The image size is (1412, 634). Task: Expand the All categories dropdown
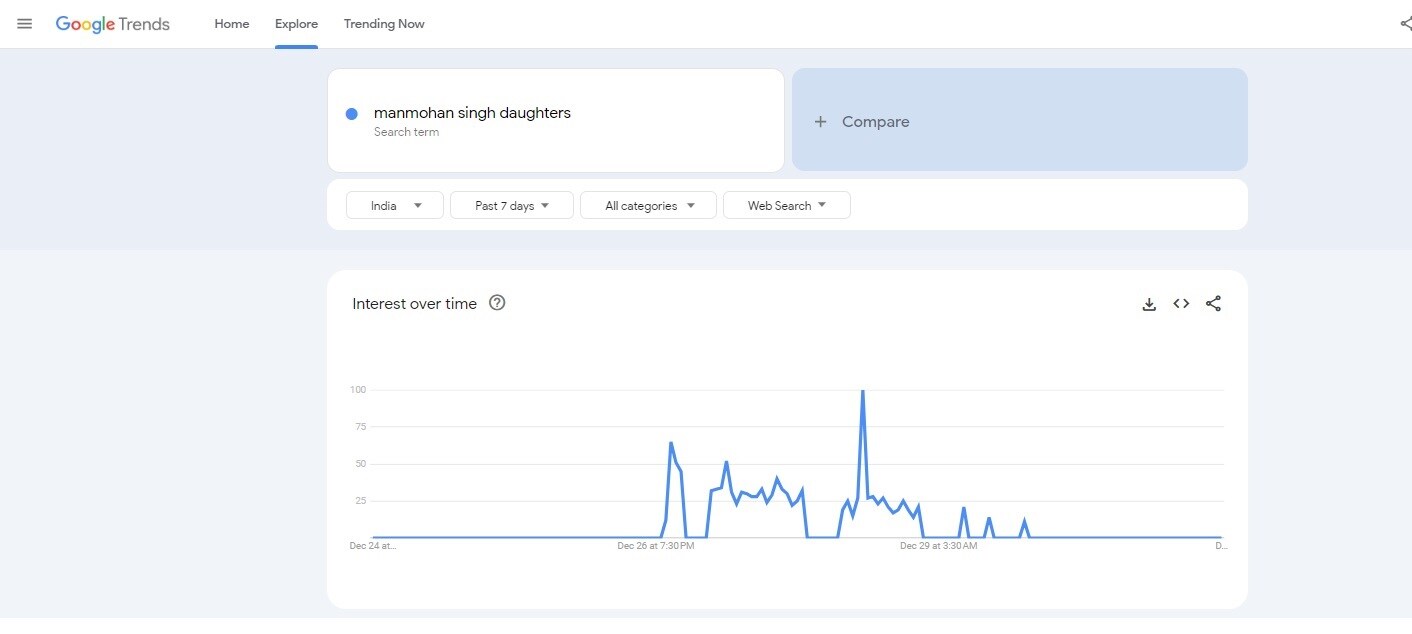pos(648,206)
